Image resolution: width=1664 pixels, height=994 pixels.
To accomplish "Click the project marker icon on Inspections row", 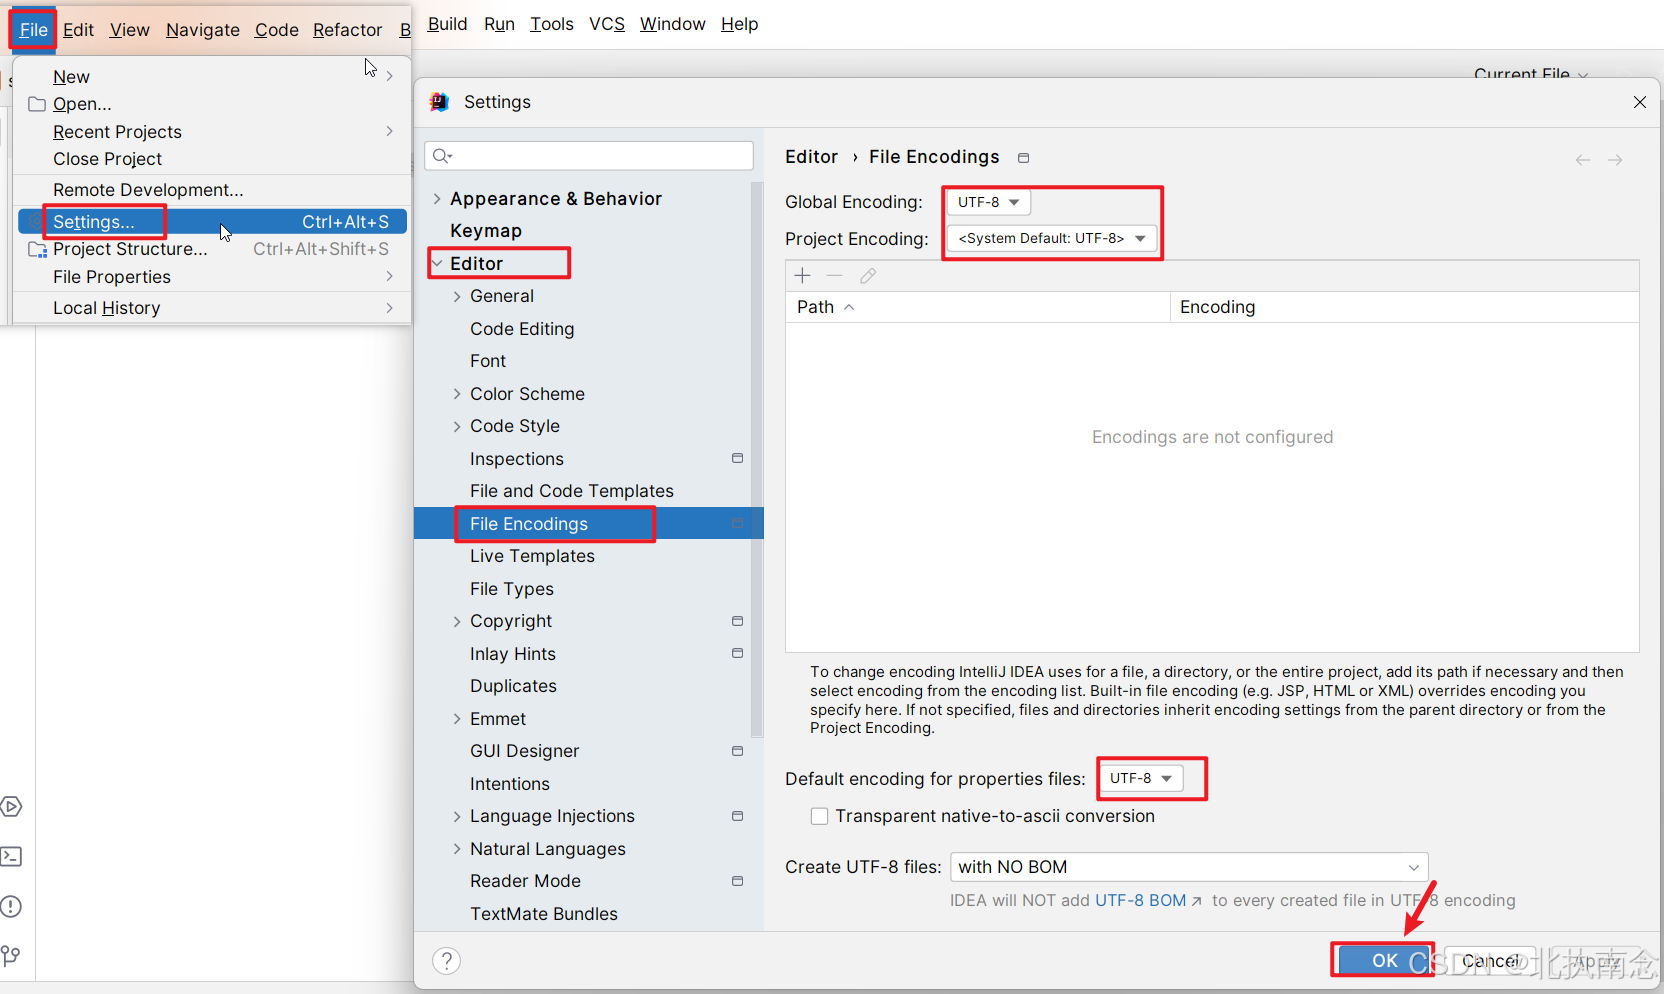I will [x=737, y=458].
